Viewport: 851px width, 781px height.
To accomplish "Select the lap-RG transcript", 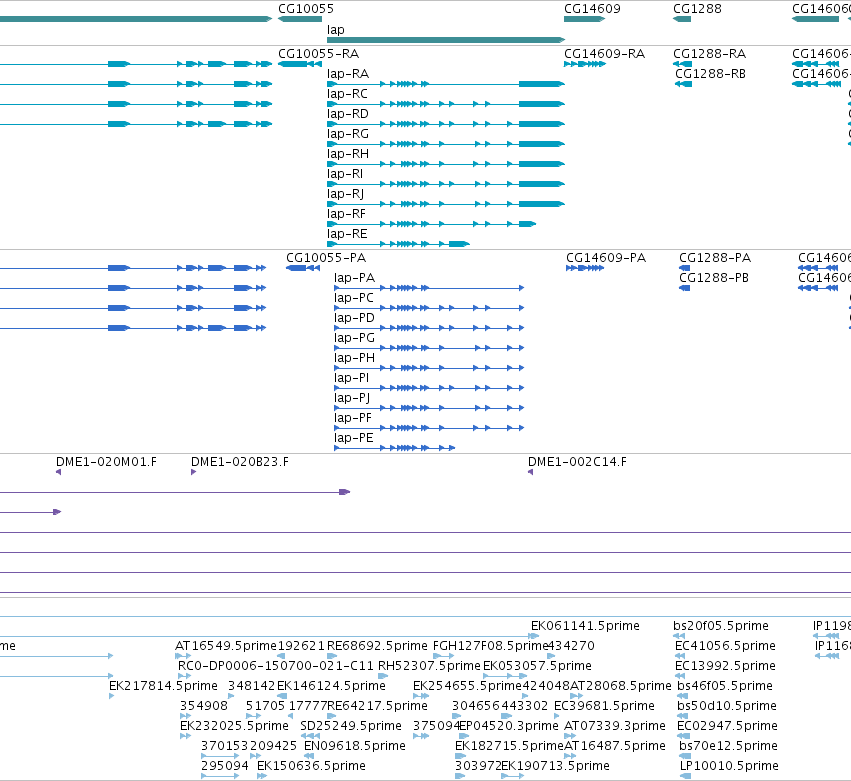I will click(446, 144).
